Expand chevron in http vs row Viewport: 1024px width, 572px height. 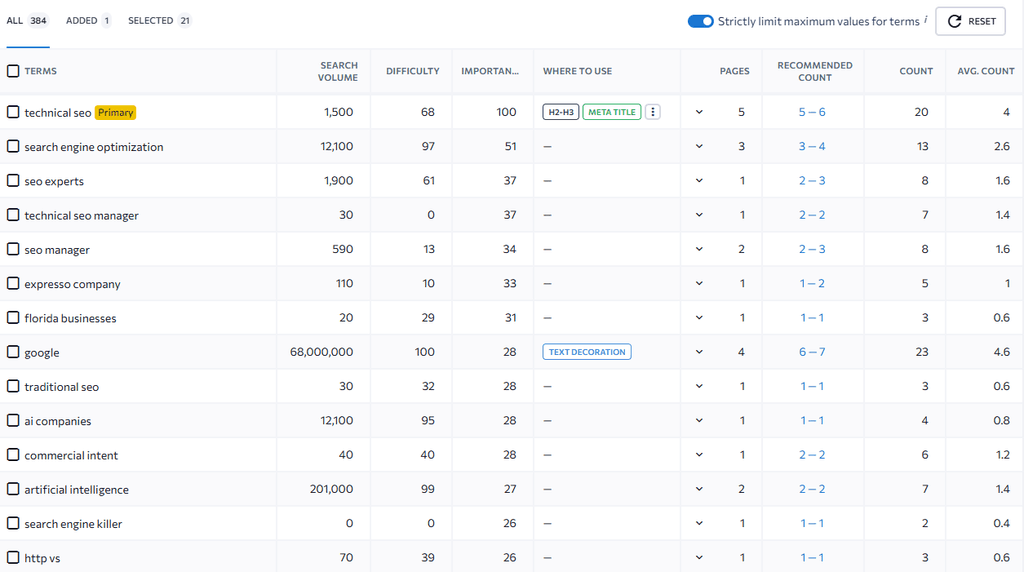pyautogui.click(x=699, y=558)
